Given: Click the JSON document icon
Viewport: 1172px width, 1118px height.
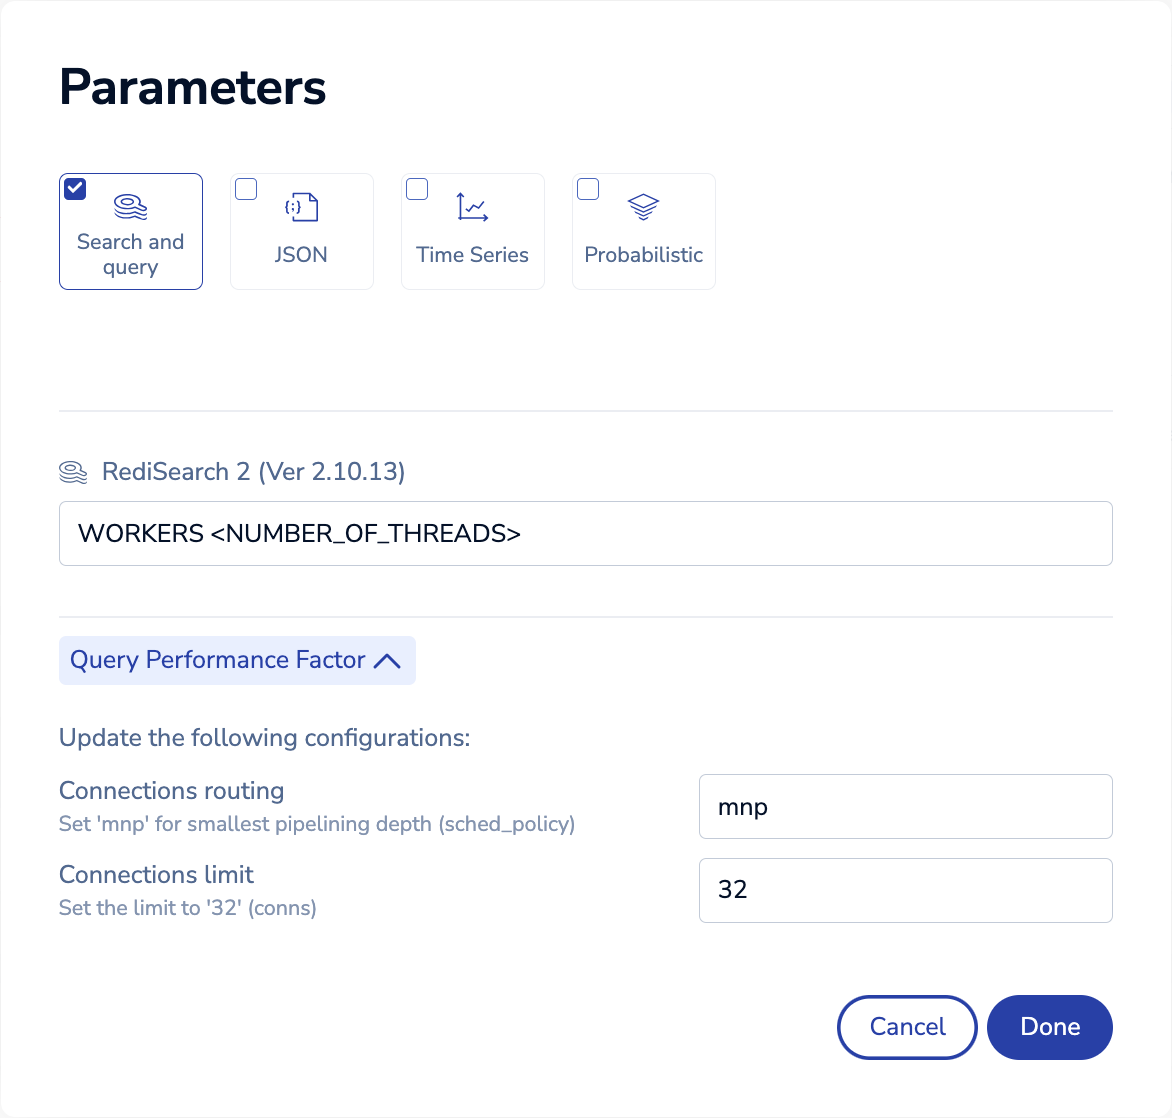Looking at the screenshot, I should (302, 207).
